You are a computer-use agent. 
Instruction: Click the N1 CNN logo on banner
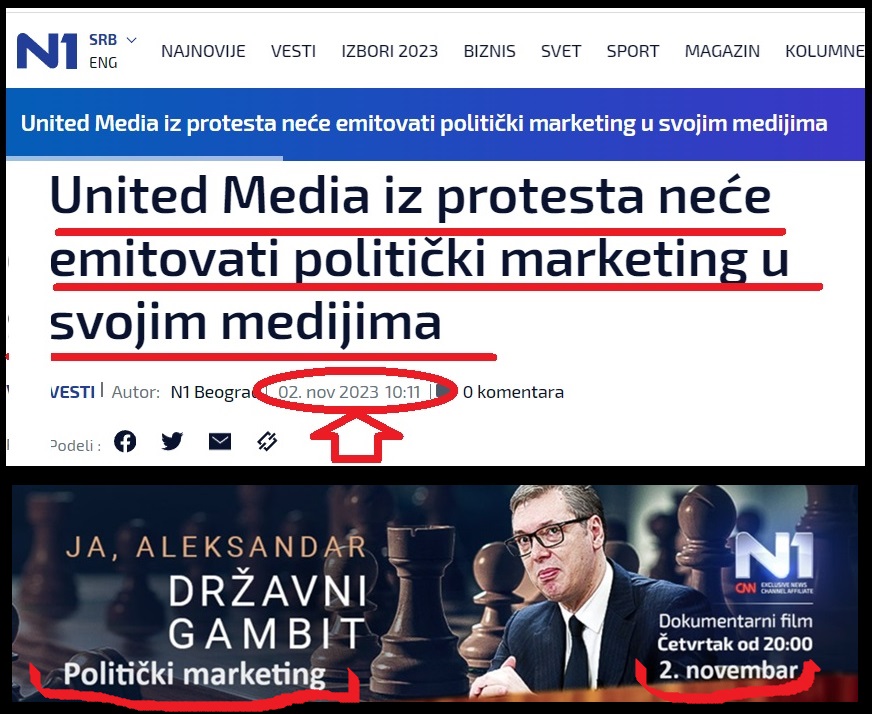point(774,563)
